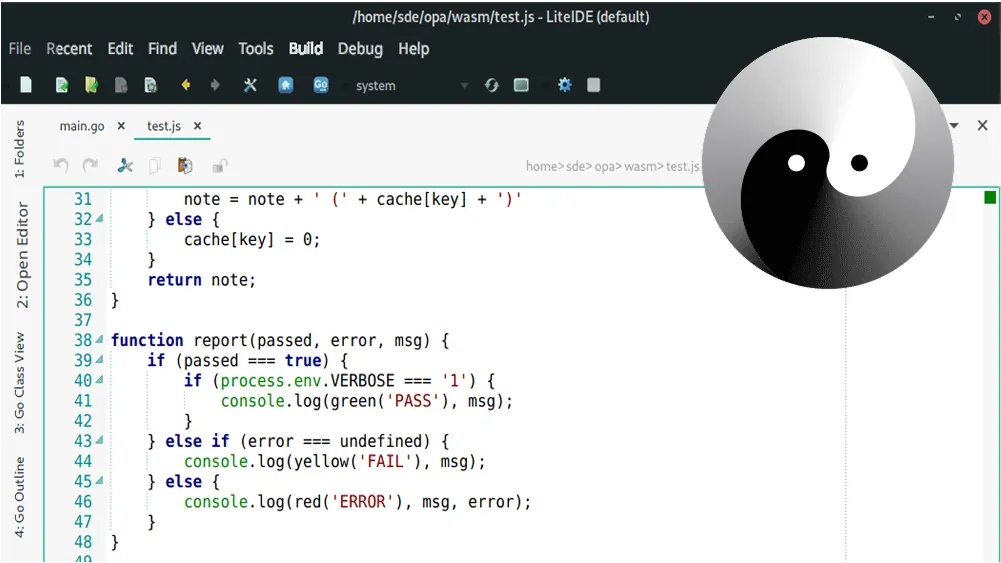Go back with the yellow arrow

[185, 86]
